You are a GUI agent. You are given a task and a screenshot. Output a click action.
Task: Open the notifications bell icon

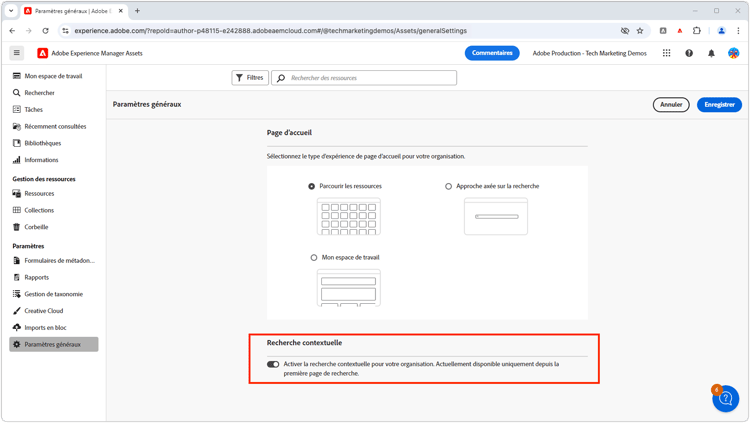(711, 53)
